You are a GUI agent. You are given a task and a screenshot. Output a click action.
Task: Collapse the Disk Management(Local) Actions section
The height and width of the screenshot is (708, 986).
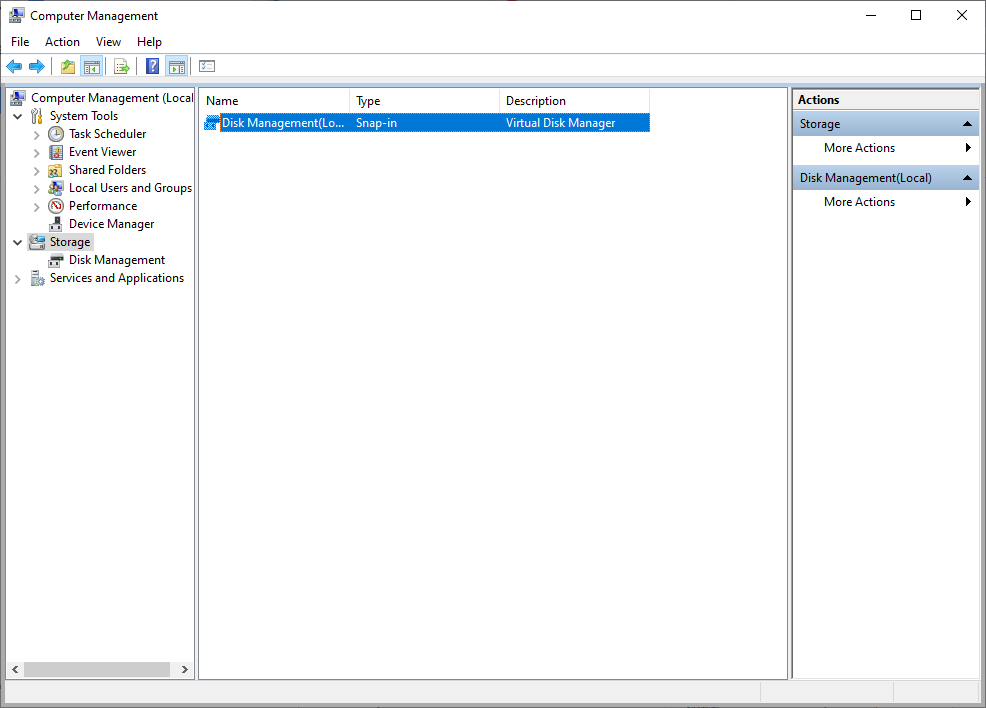tap(967, 177)
